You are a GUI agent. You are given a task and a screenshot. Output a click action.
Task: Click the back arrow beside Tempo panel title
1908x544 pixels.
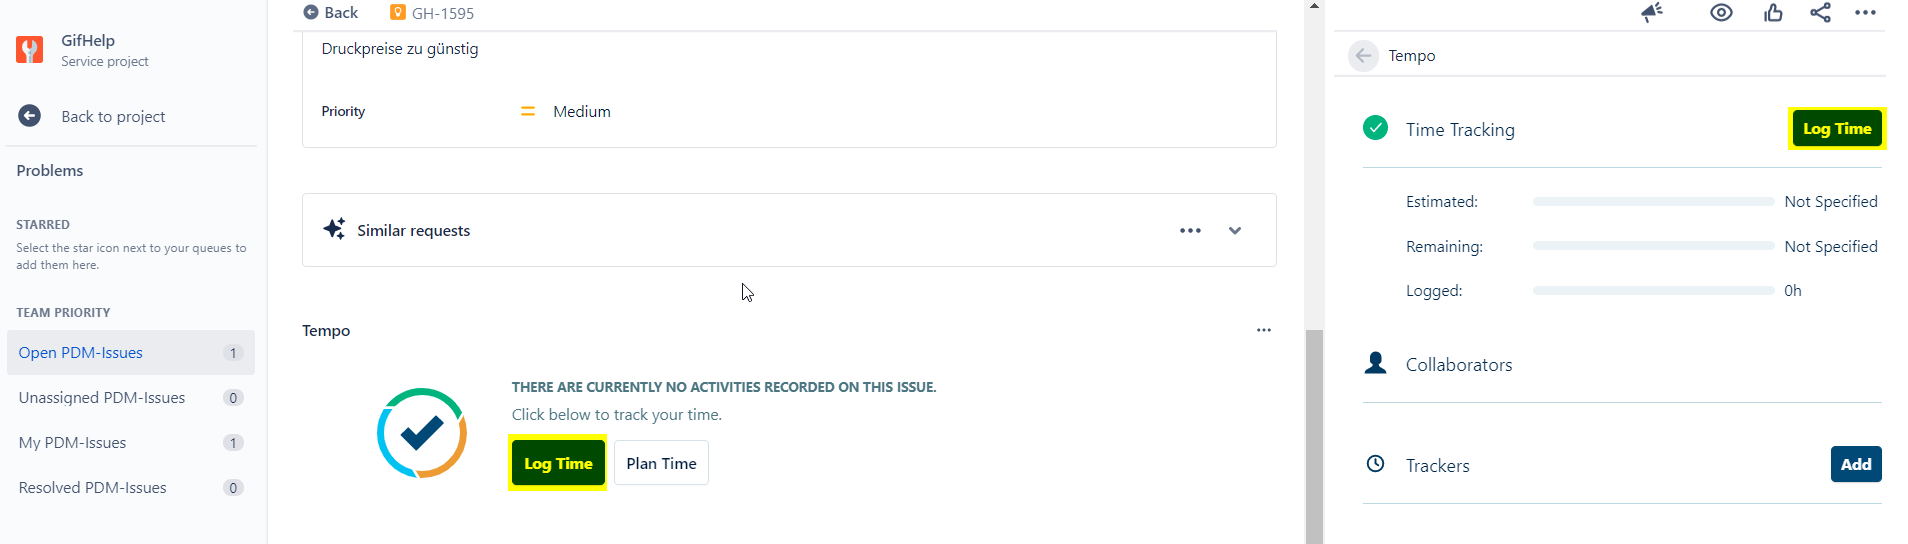pyautogui.click(x=1363, y=56)
